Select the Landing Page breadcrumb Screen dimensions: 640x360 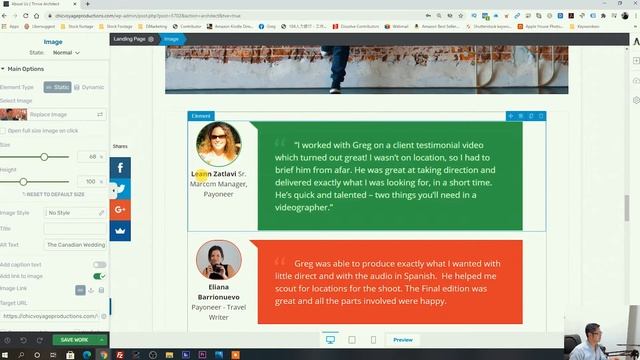click(x=129, y=39)
